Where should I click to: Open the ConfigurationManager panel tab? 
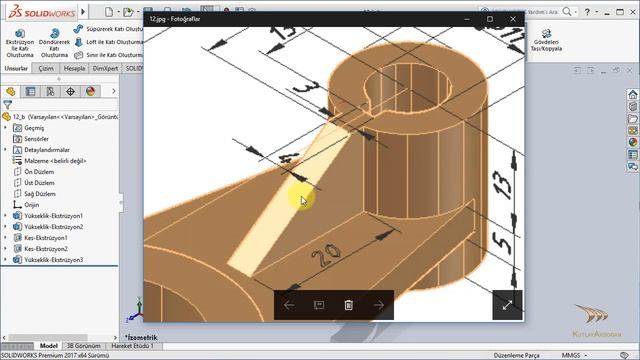click(x=51, y=91)
